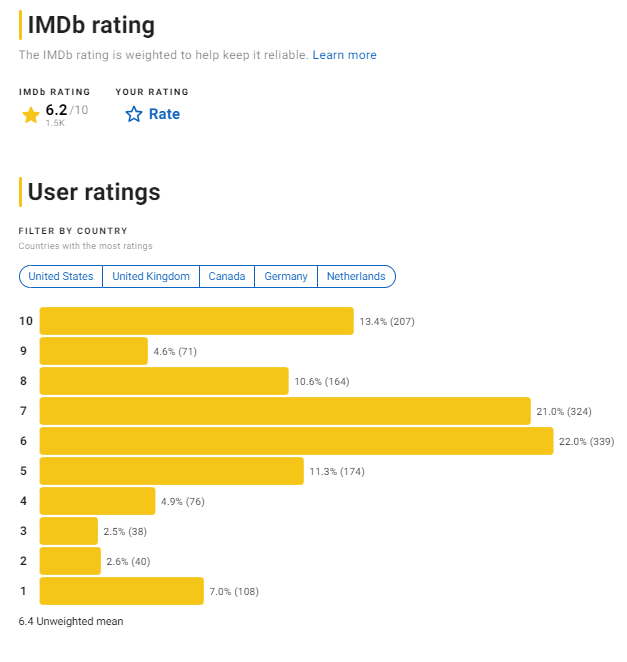Click the longest bar for rating 6

296,441
